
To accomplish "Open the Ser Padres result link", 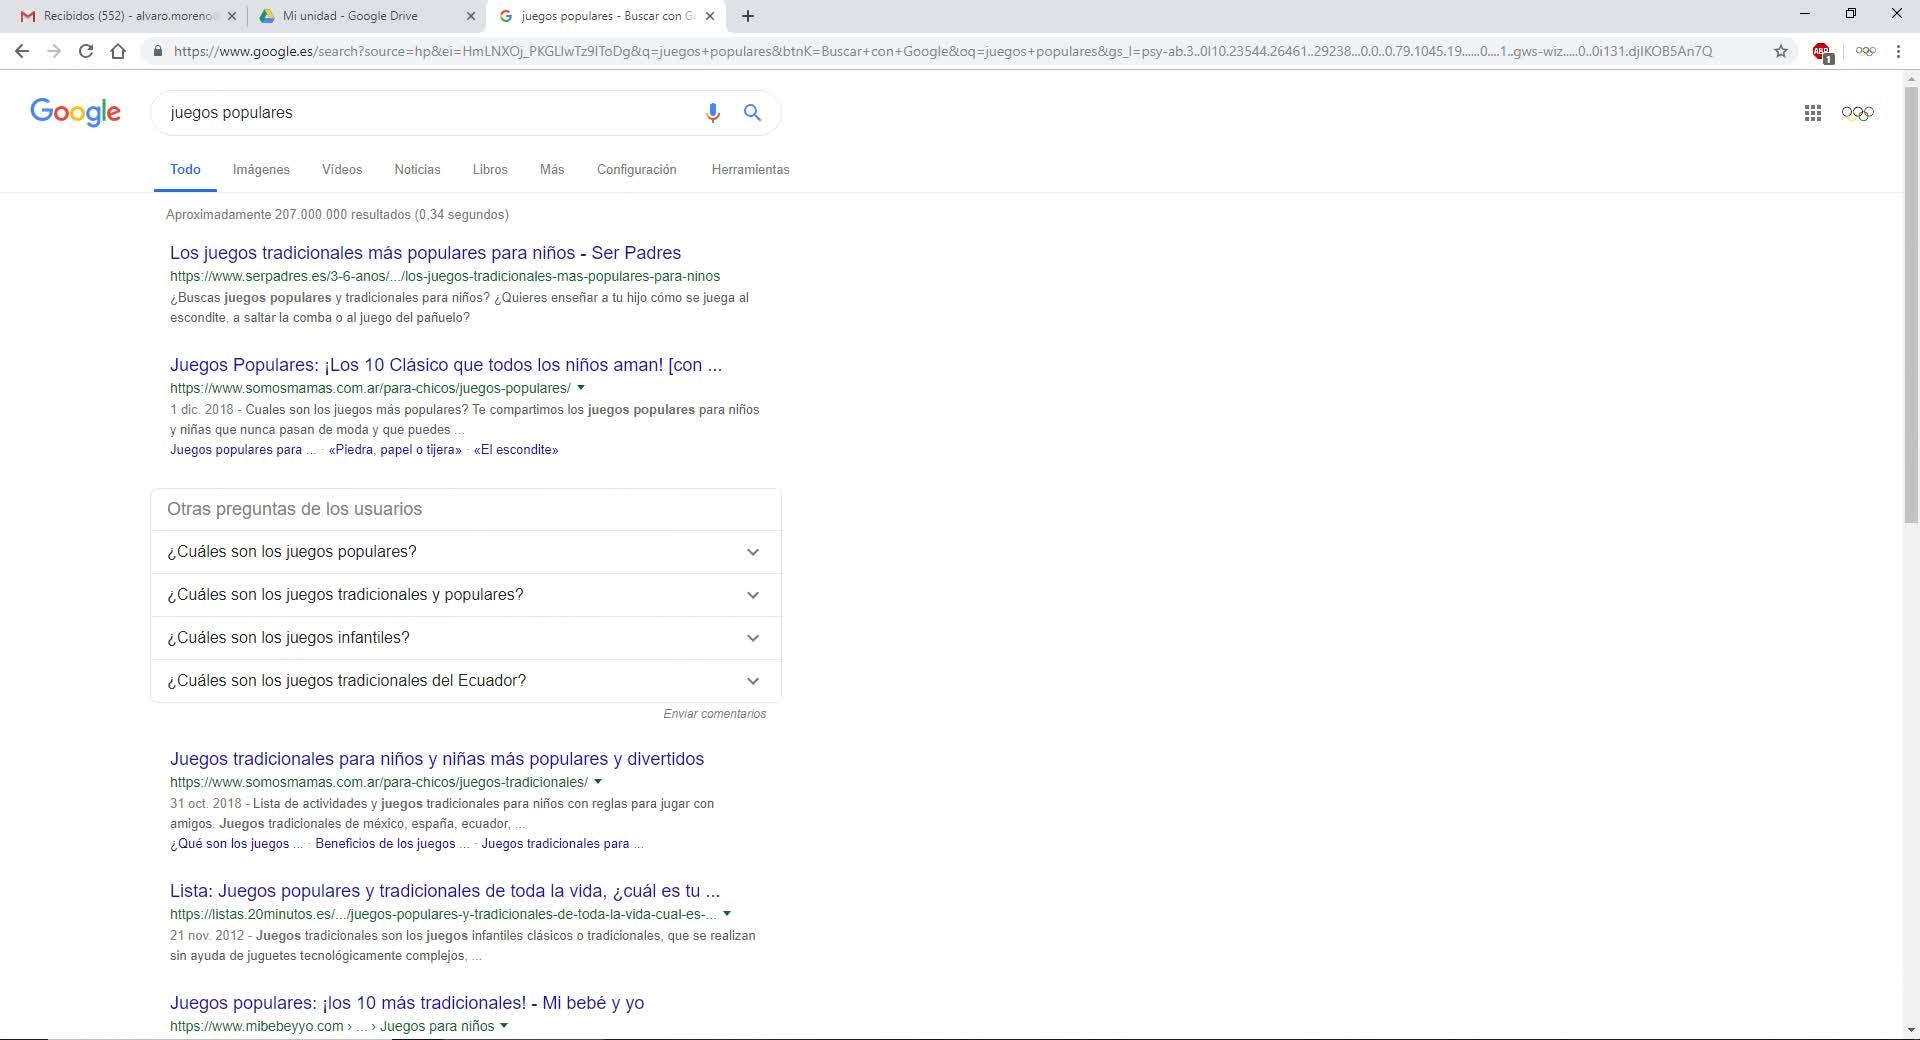I will point(425,253).
